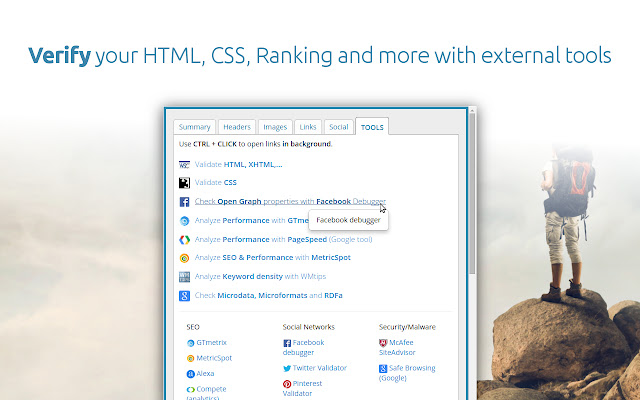The image size is (640, 400).
Task: Click the McAfee shield icon under Security/Malware
Action: tap(383, 343)
